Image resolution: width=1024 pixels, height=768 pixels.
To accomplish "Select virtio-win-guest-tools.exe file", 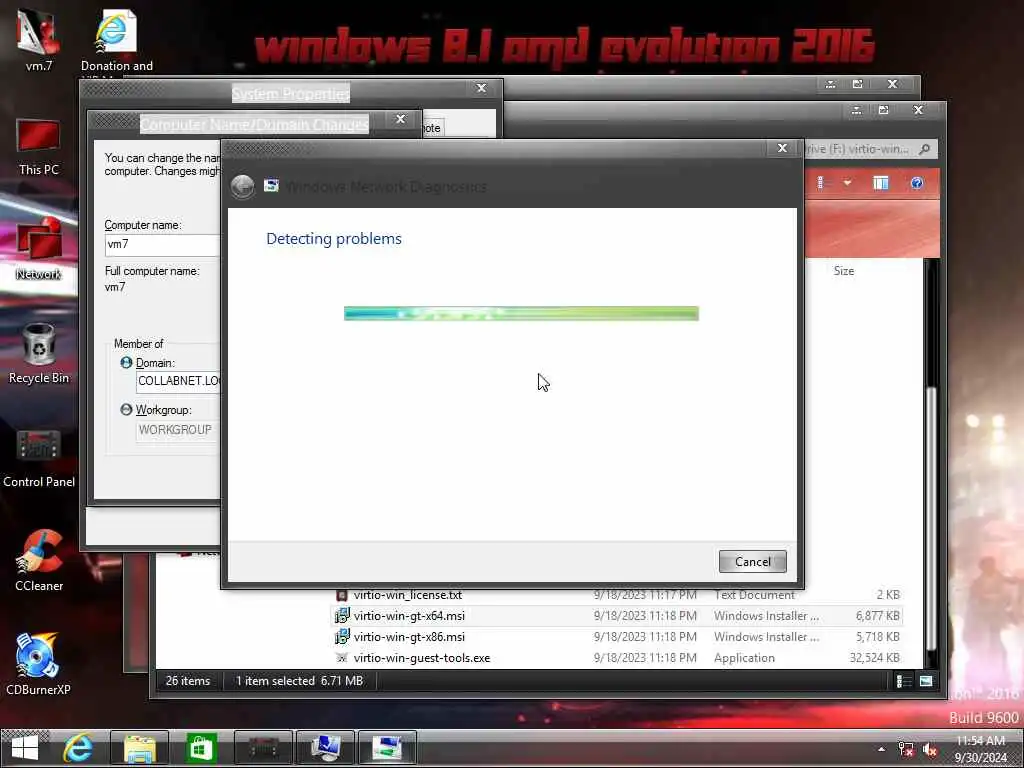I will pos(421,658).
